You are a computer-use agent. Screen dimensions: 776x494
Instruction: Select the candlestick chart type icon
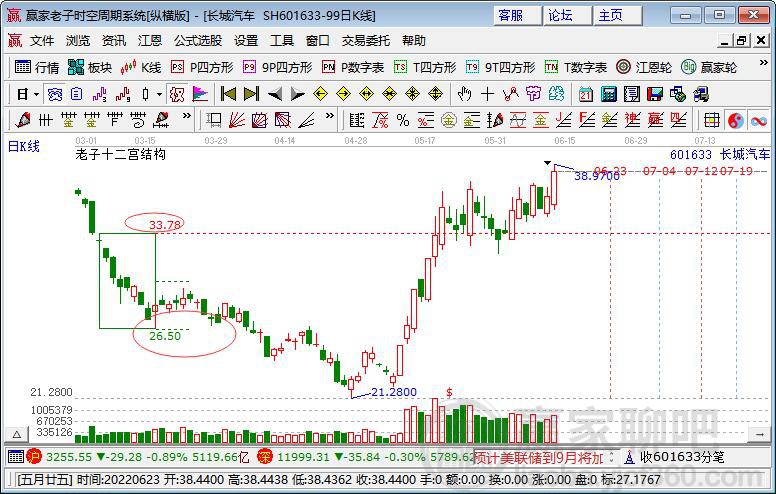[x=145, y=94]
